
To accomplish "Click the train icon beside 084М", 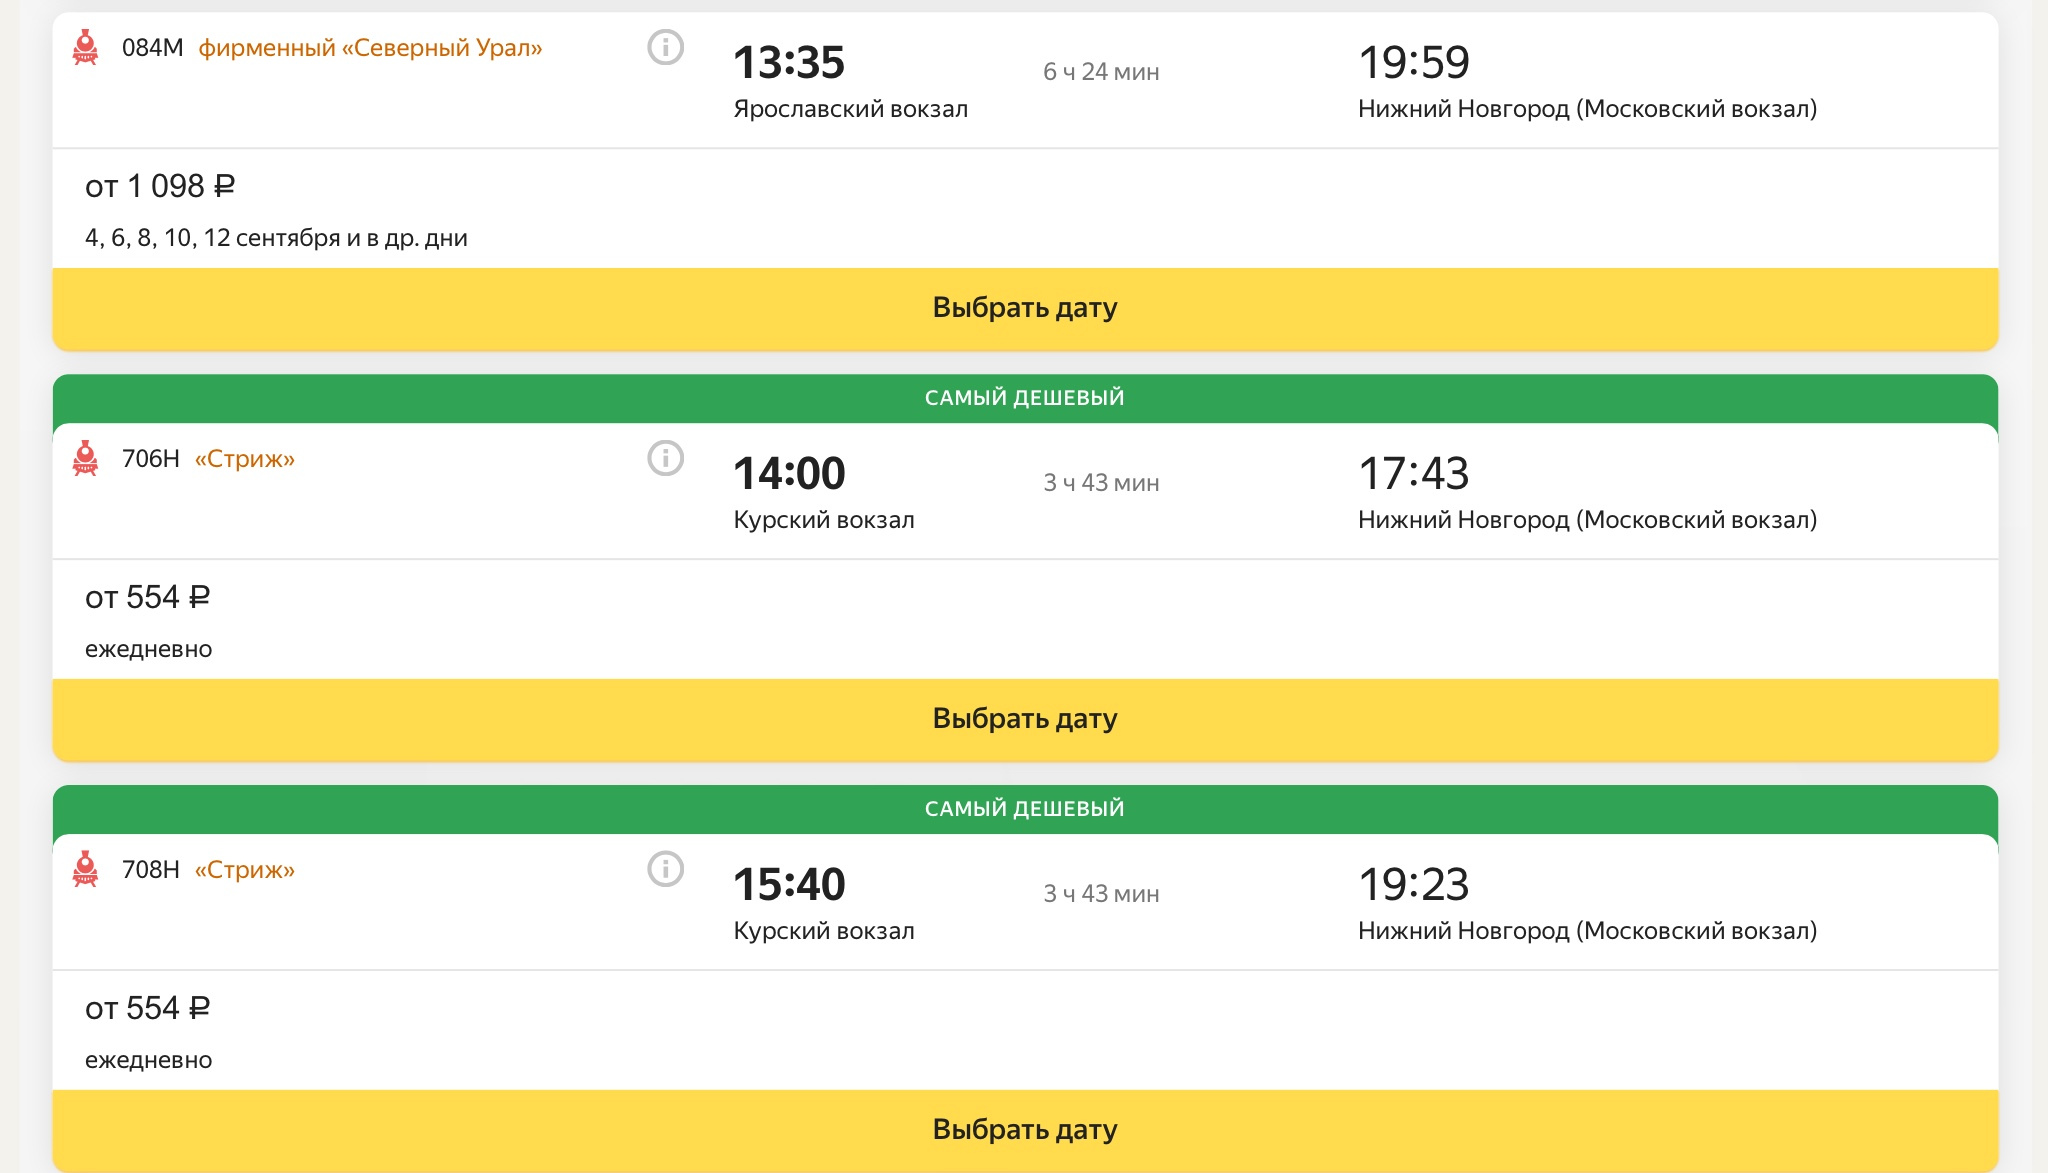I will click(x=86, y=47).
